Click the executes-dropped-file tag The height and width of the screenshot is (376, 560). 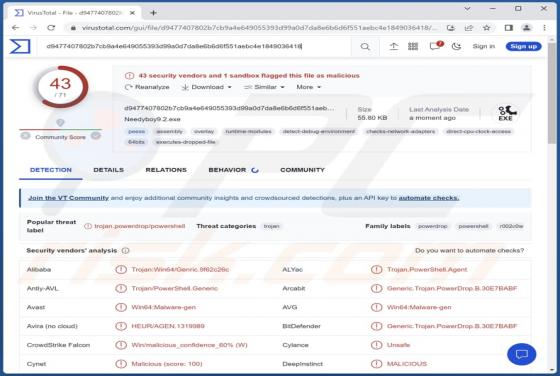point(185,142)
